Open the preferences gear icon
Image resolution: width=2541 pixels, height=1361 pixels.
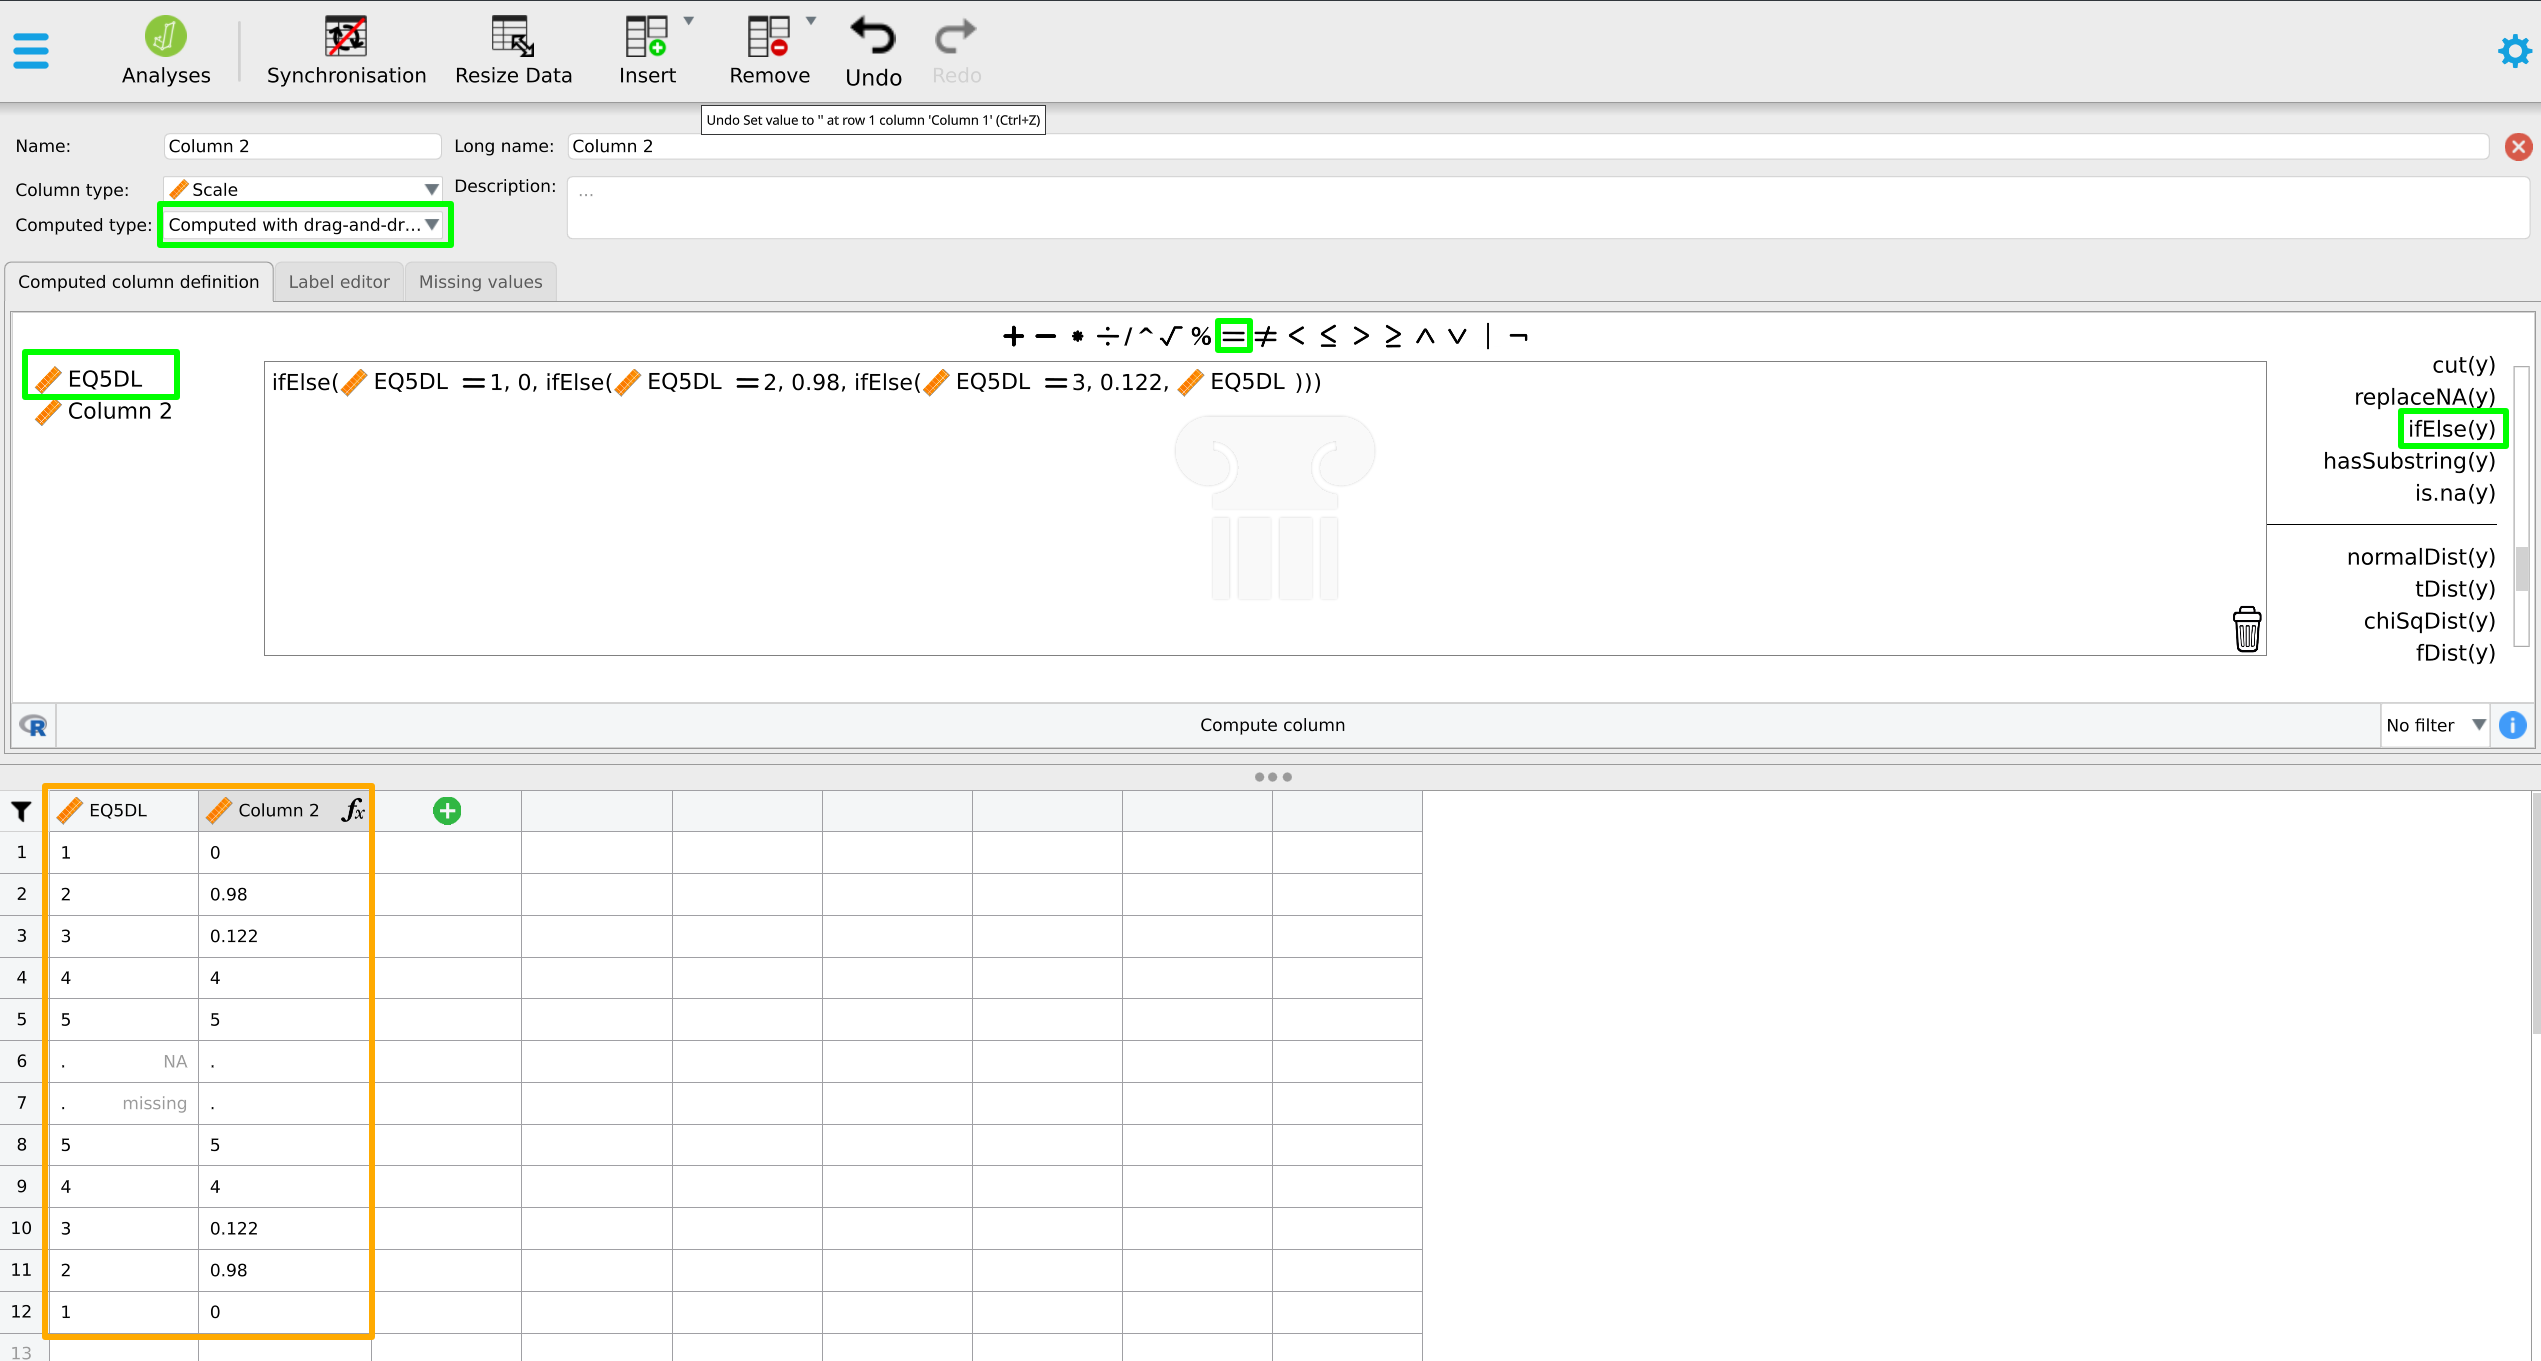(2513, 50)
